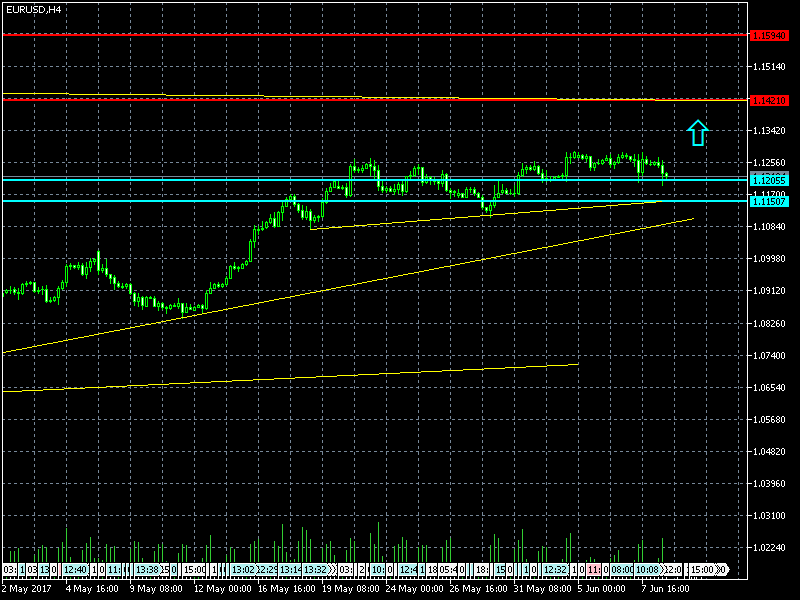The image size is (800, 600).
Task: Select the cyan 1.12055 price label
Action: point(769,181)
